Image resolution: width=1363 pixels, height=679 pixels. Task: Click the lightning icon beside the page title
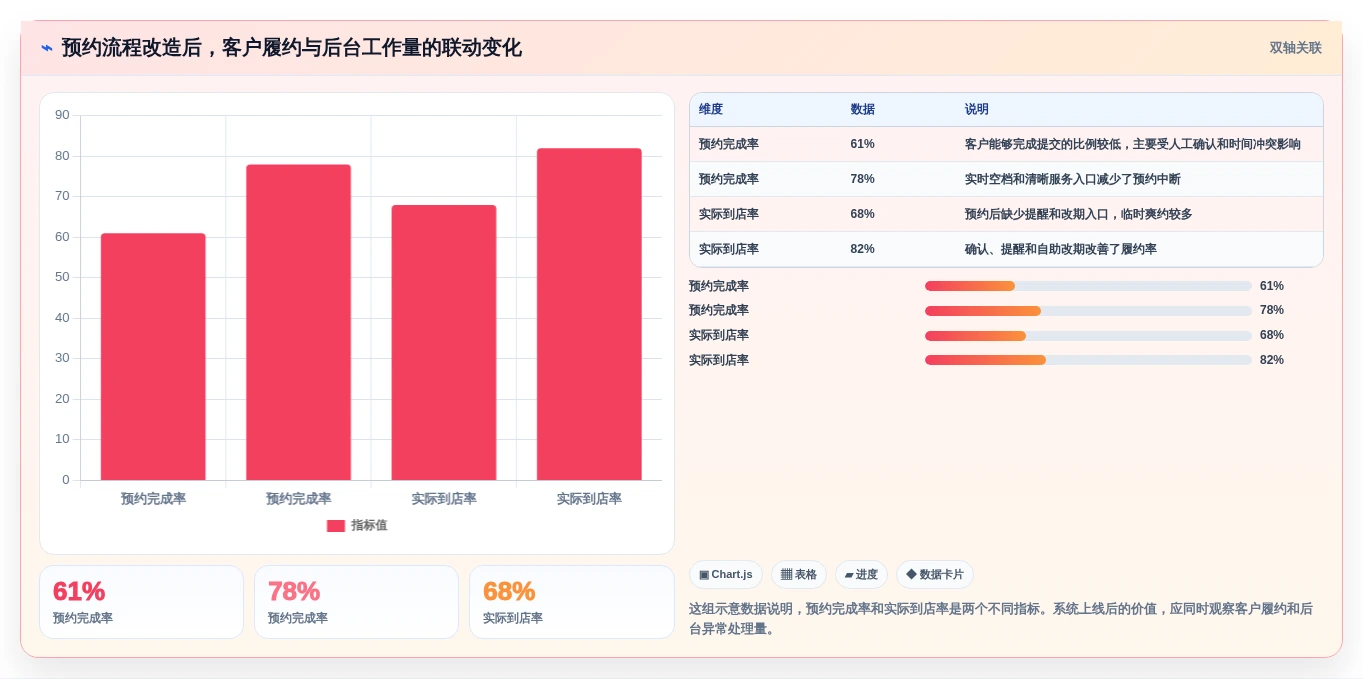point(47,48)
